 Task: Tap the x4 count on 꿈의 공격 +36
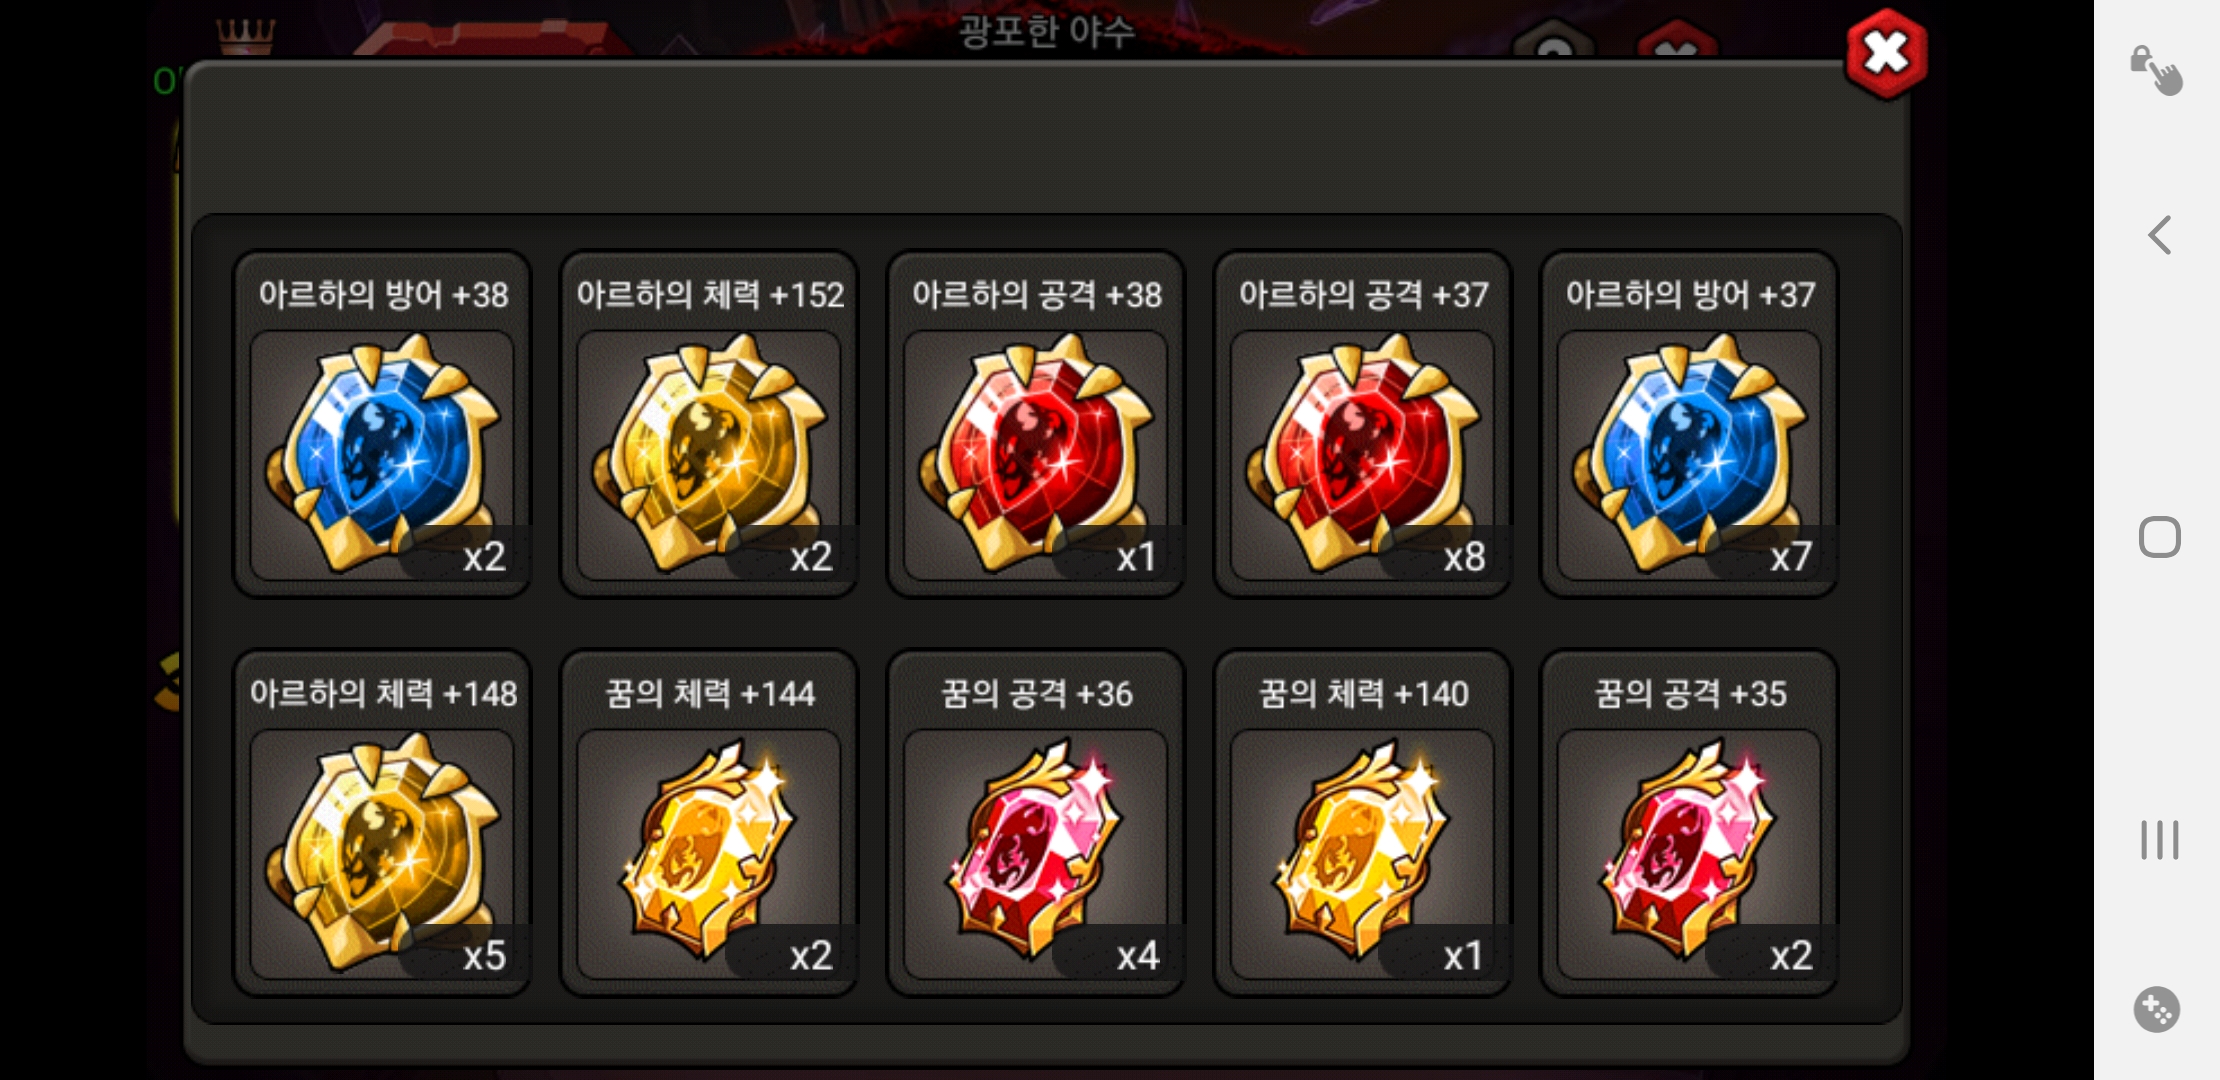pyautogui.click(x=1138, y=956)
